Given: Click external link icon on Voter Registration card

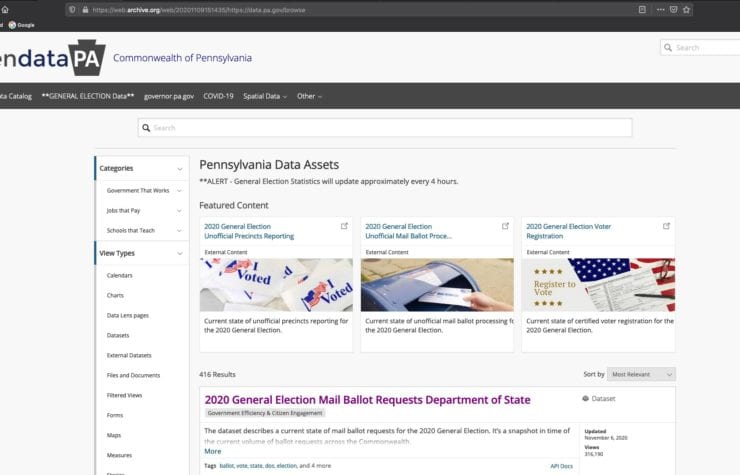Looking at the screenshot, I should tap(666, 226).
